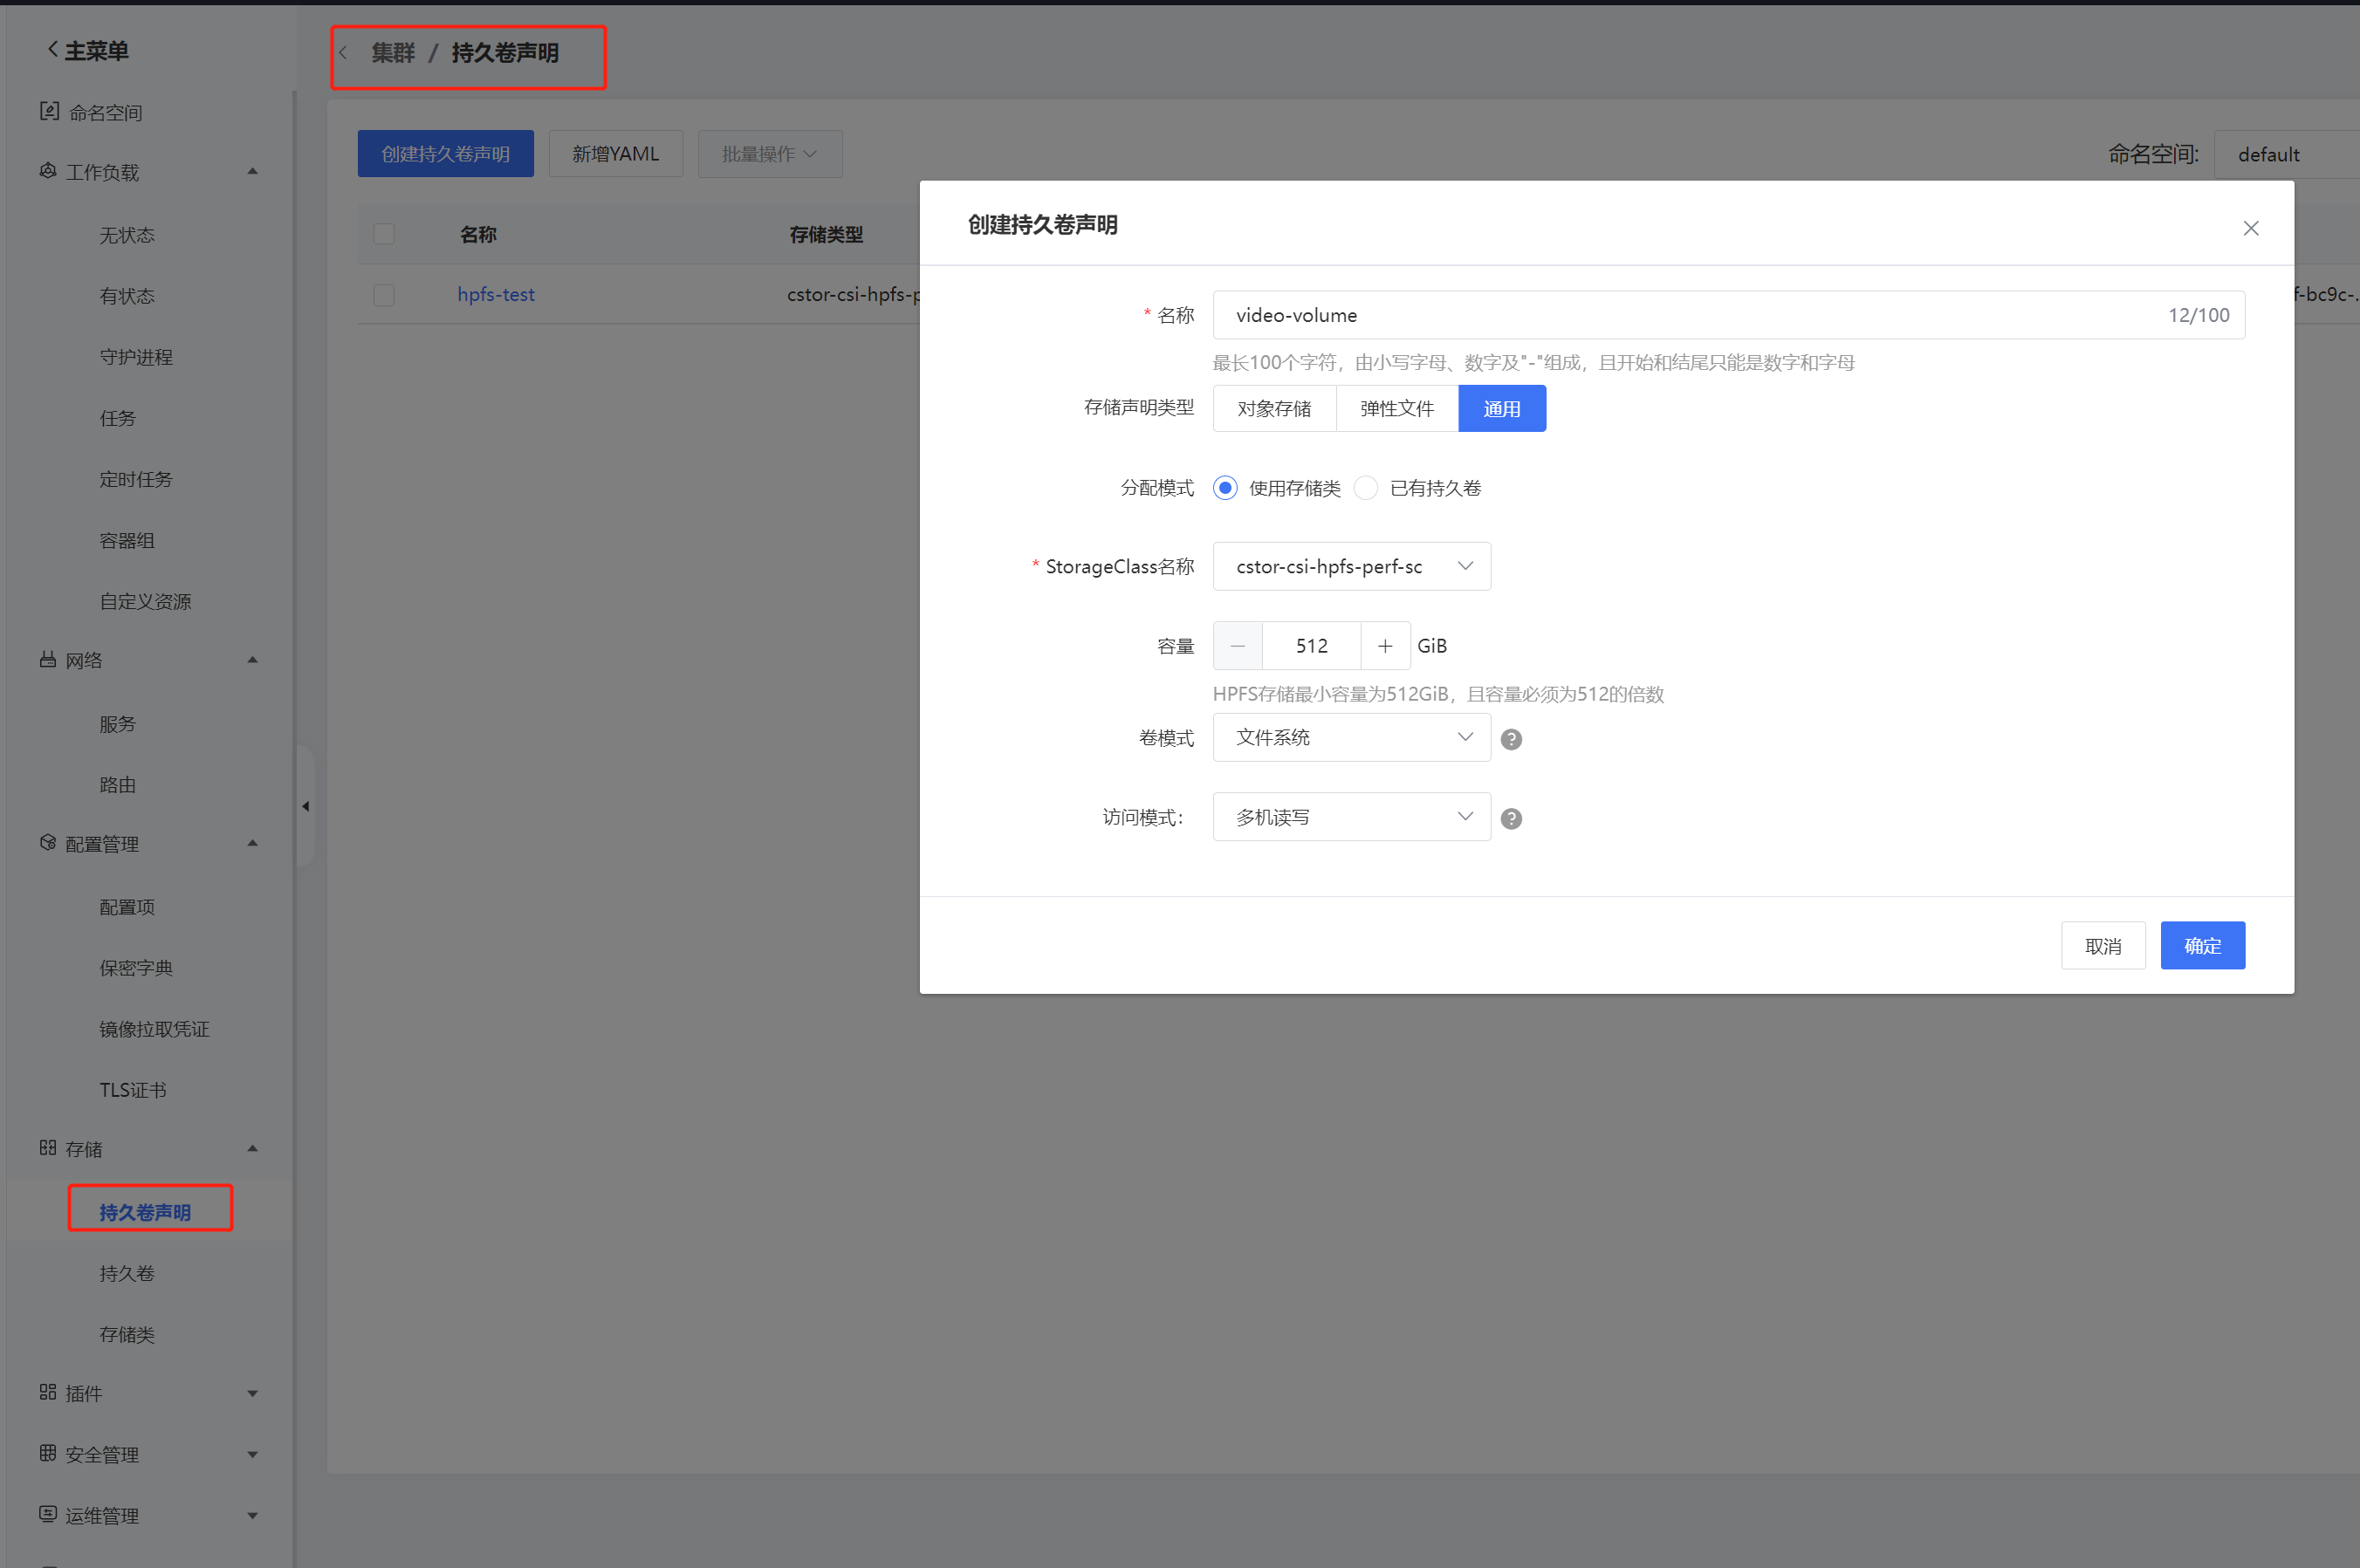2360x1568 pixels.
Task: Expand the operations management section
Action: [x=253, y=1515]
